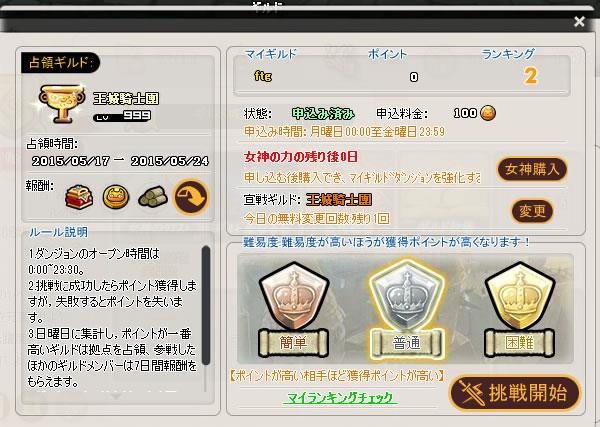Click the 女神購入 button

coord(532,169)
